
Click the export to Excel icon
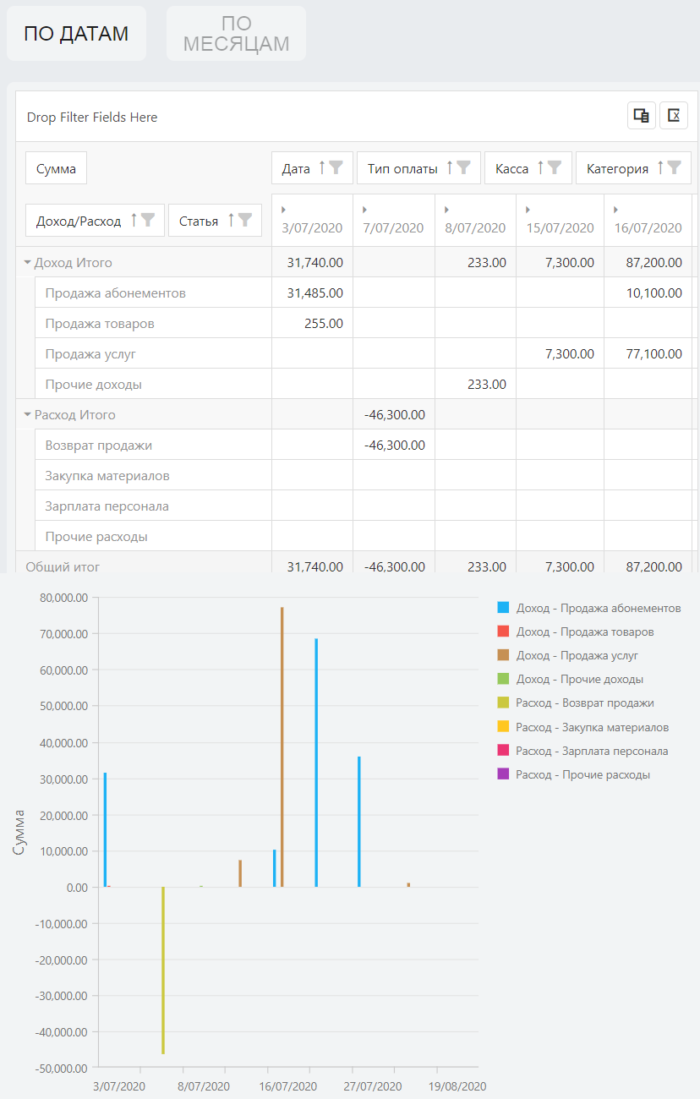click(673, 116)
